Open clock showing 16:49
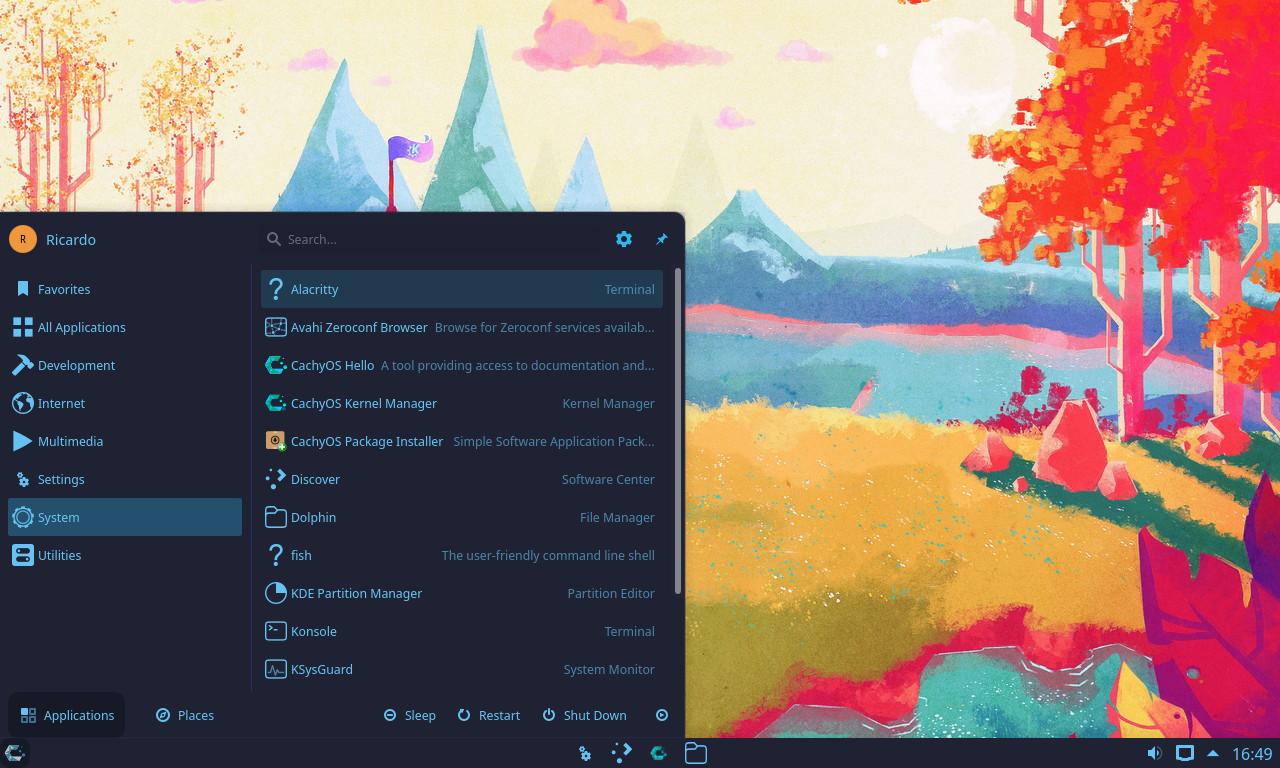 (x=1252, y=753)
